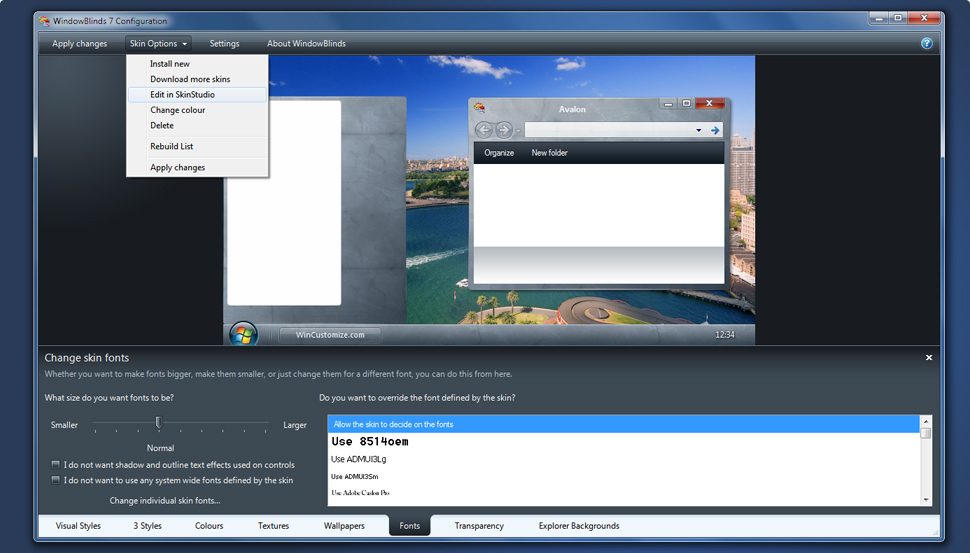Click Apply changes in the top toolbar

[x=79, y=43]
